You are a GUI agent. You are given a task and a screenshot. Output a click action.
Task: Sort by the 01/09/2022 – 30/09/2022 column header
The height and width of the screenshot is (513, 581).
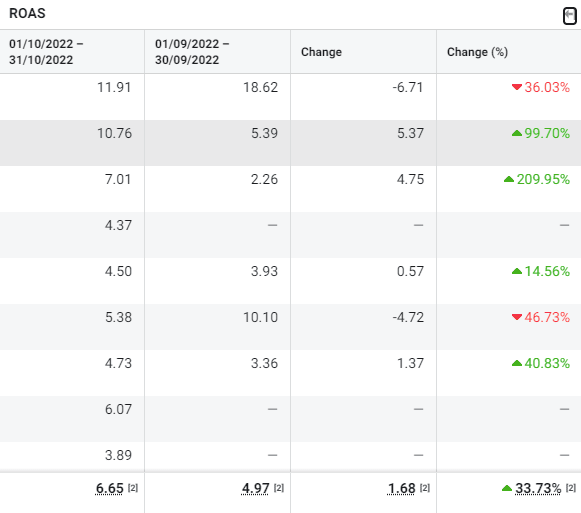(192, 52)
